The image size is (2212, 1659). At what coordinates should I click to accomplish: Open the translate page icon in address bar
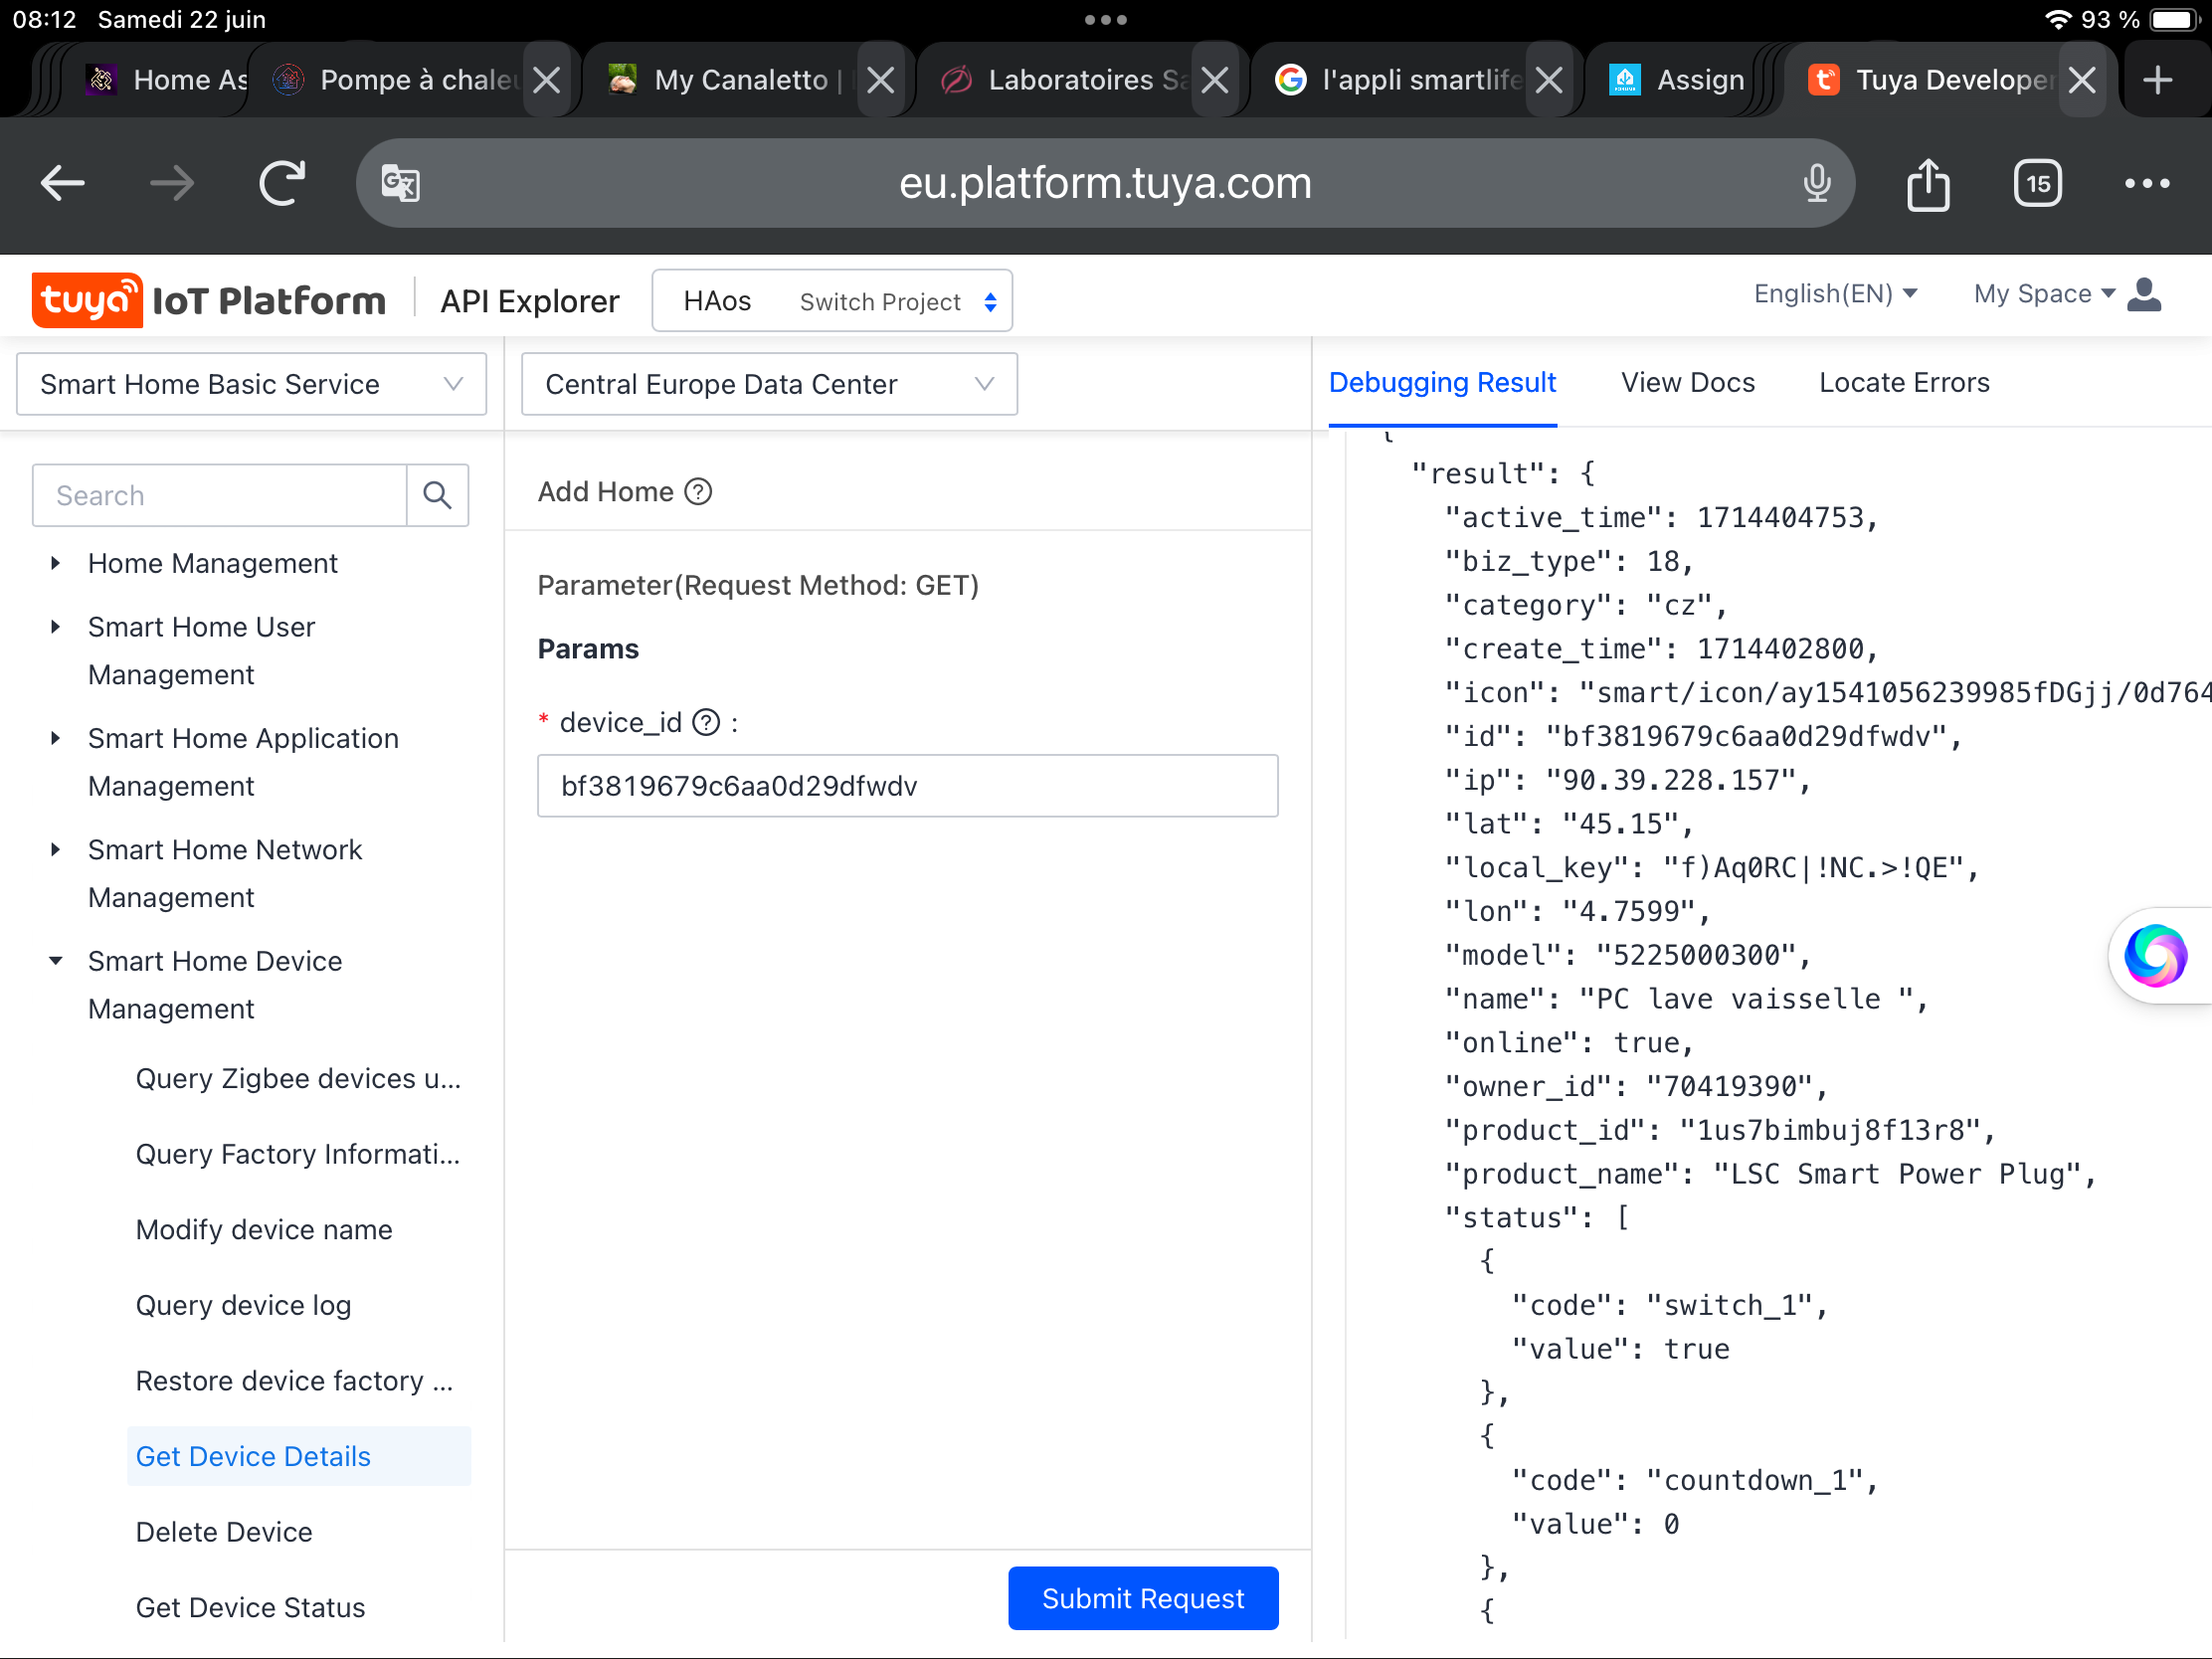click(401, 184)
